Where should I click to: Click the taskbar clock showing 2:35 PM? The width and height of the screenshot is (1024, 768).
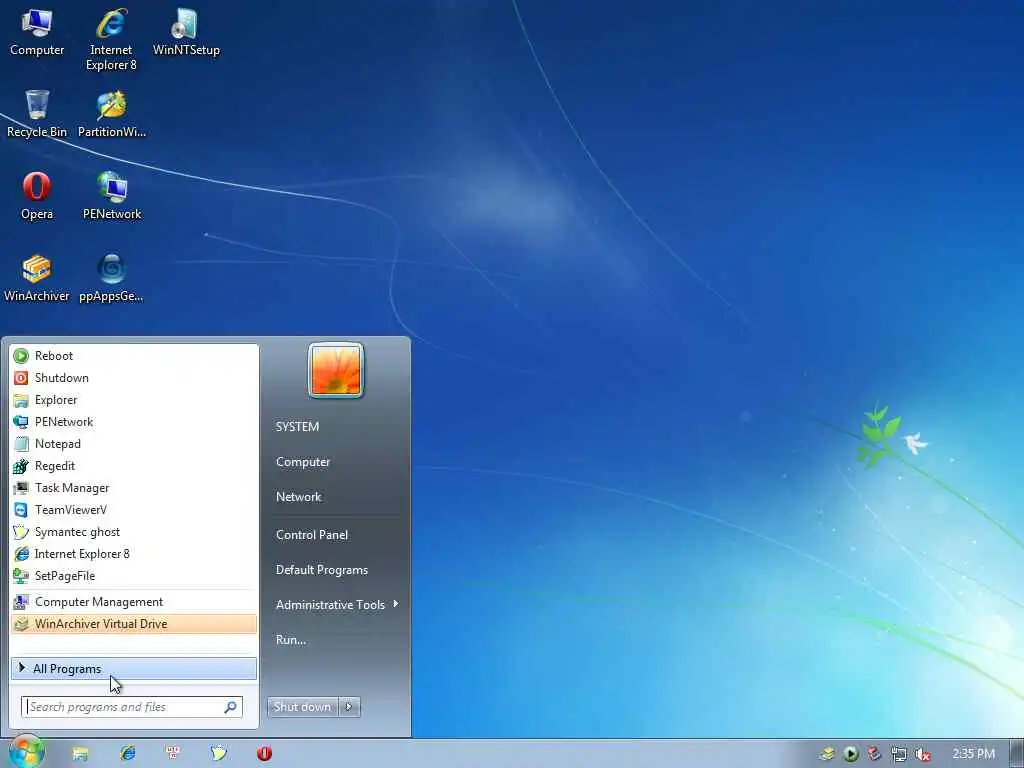pyautogui.click(x=973, y=754)
